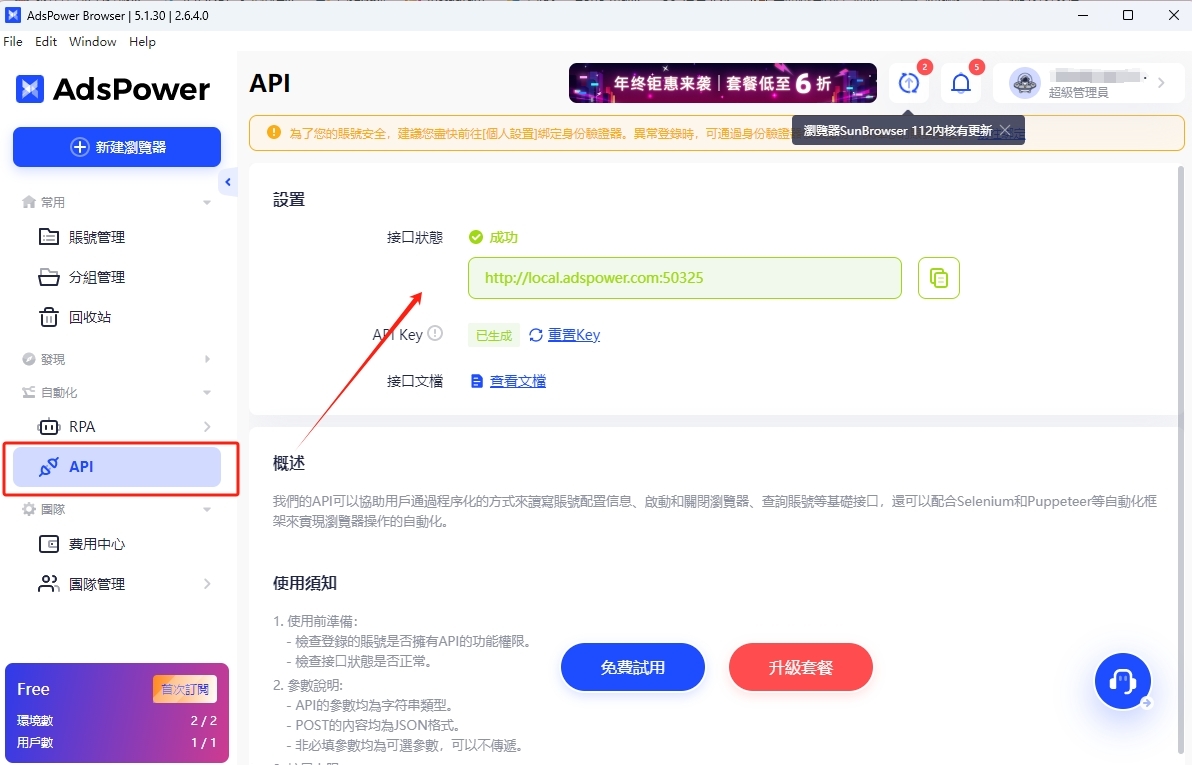This screenshot has width=1192, height=765.
Task: Copy the API address with copy icon
Action: click(938, 278)
